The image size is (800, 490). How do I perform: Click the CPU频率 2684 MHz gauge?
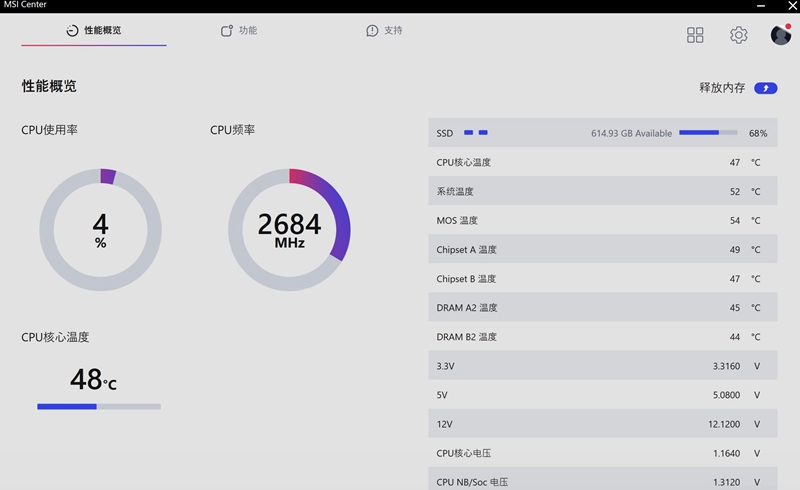click(289, 229)
